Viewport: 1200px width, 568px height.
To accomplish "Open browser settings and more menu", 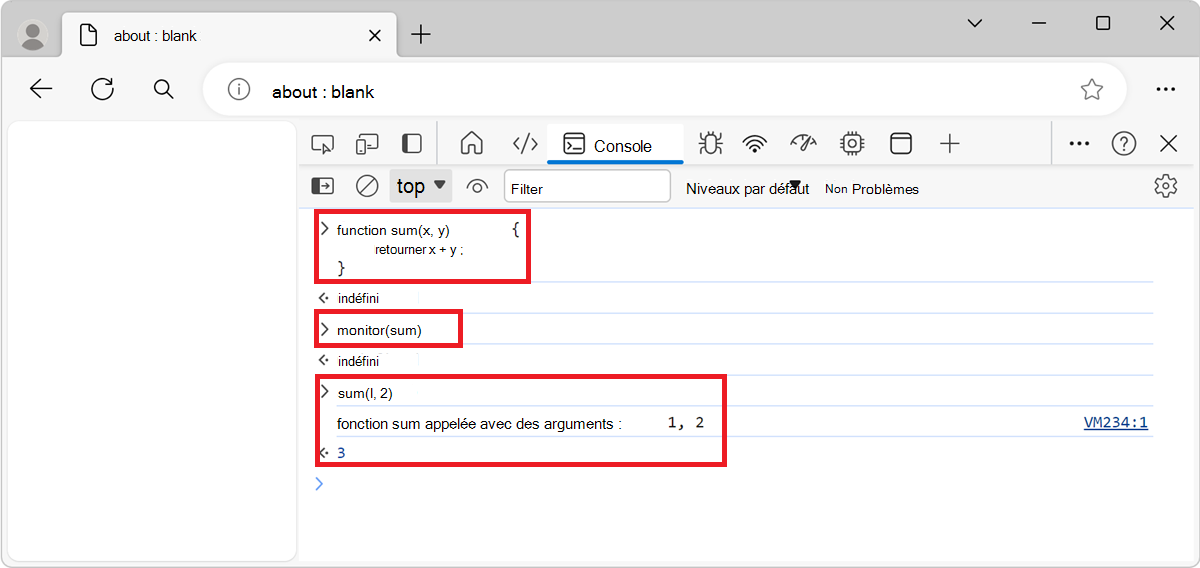I will pos(1165,89).
